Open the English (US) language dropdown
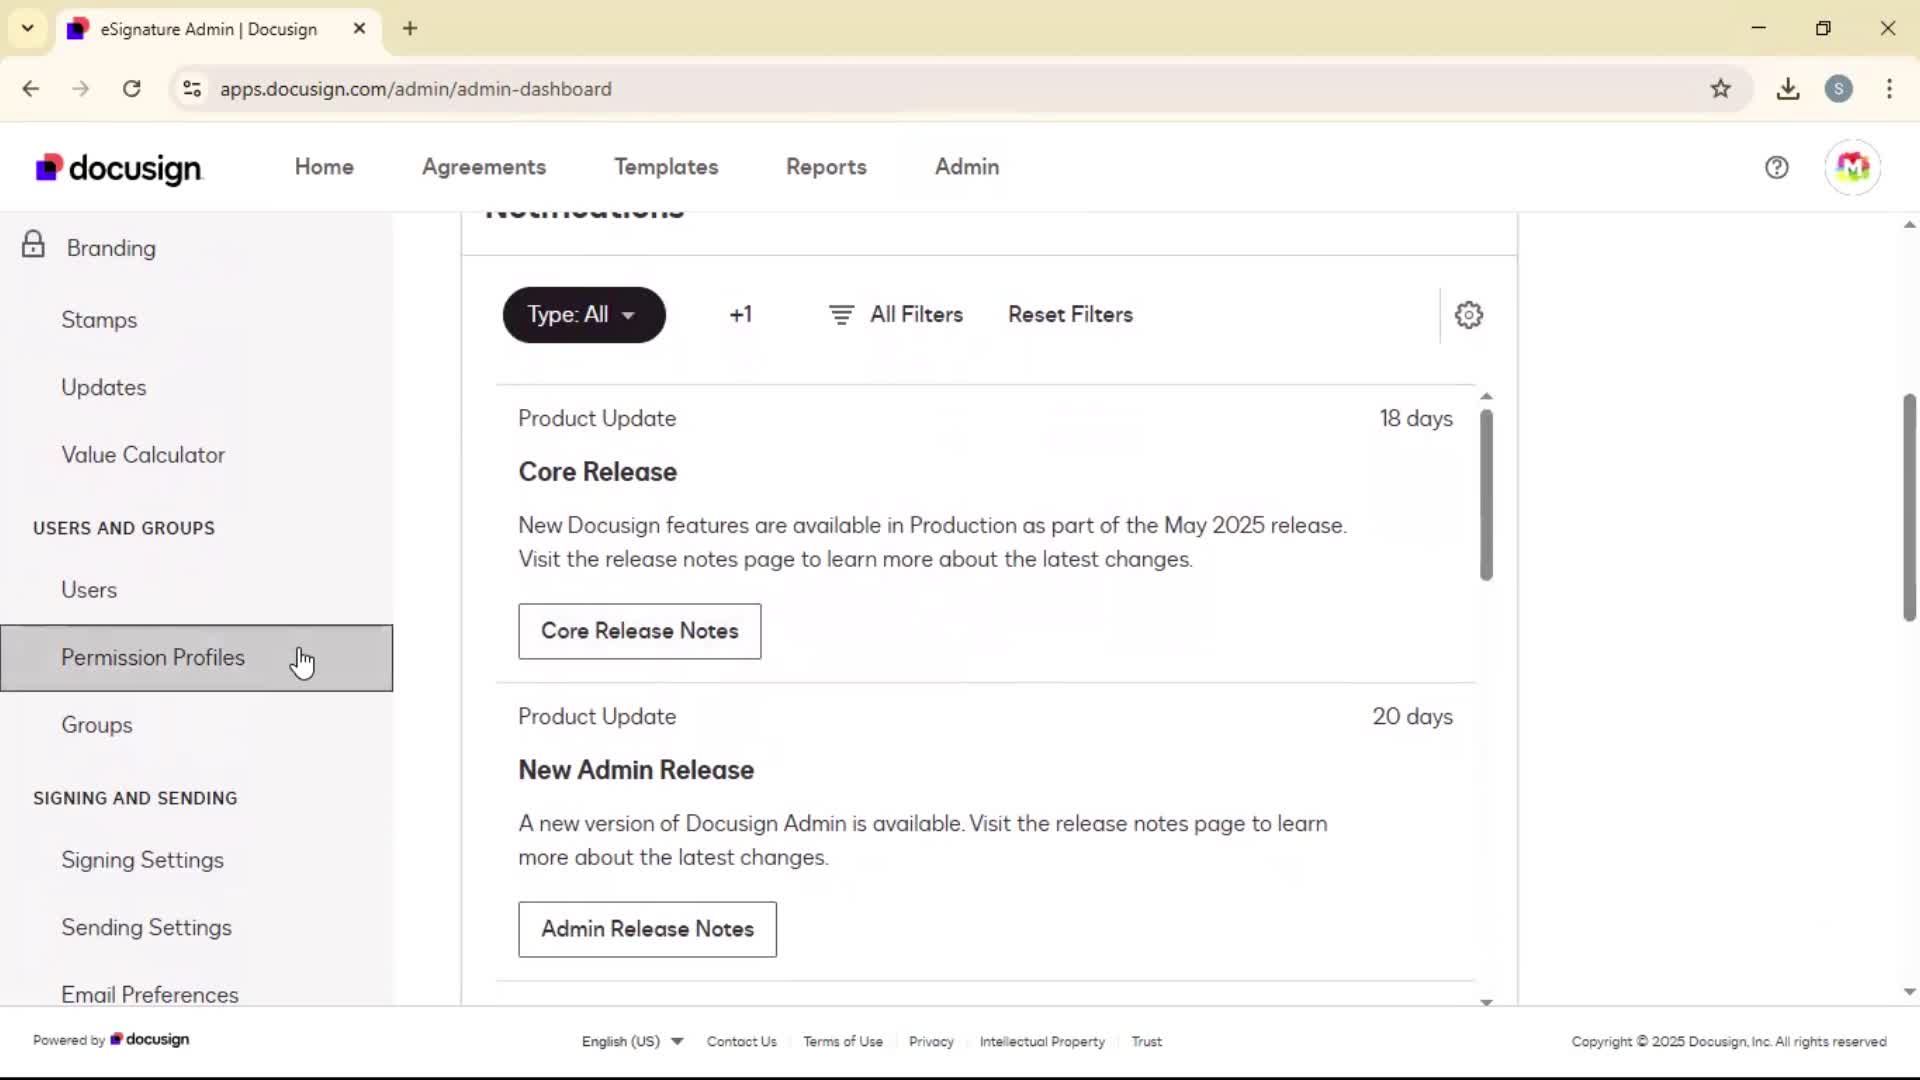 (x=632, y=1041)
